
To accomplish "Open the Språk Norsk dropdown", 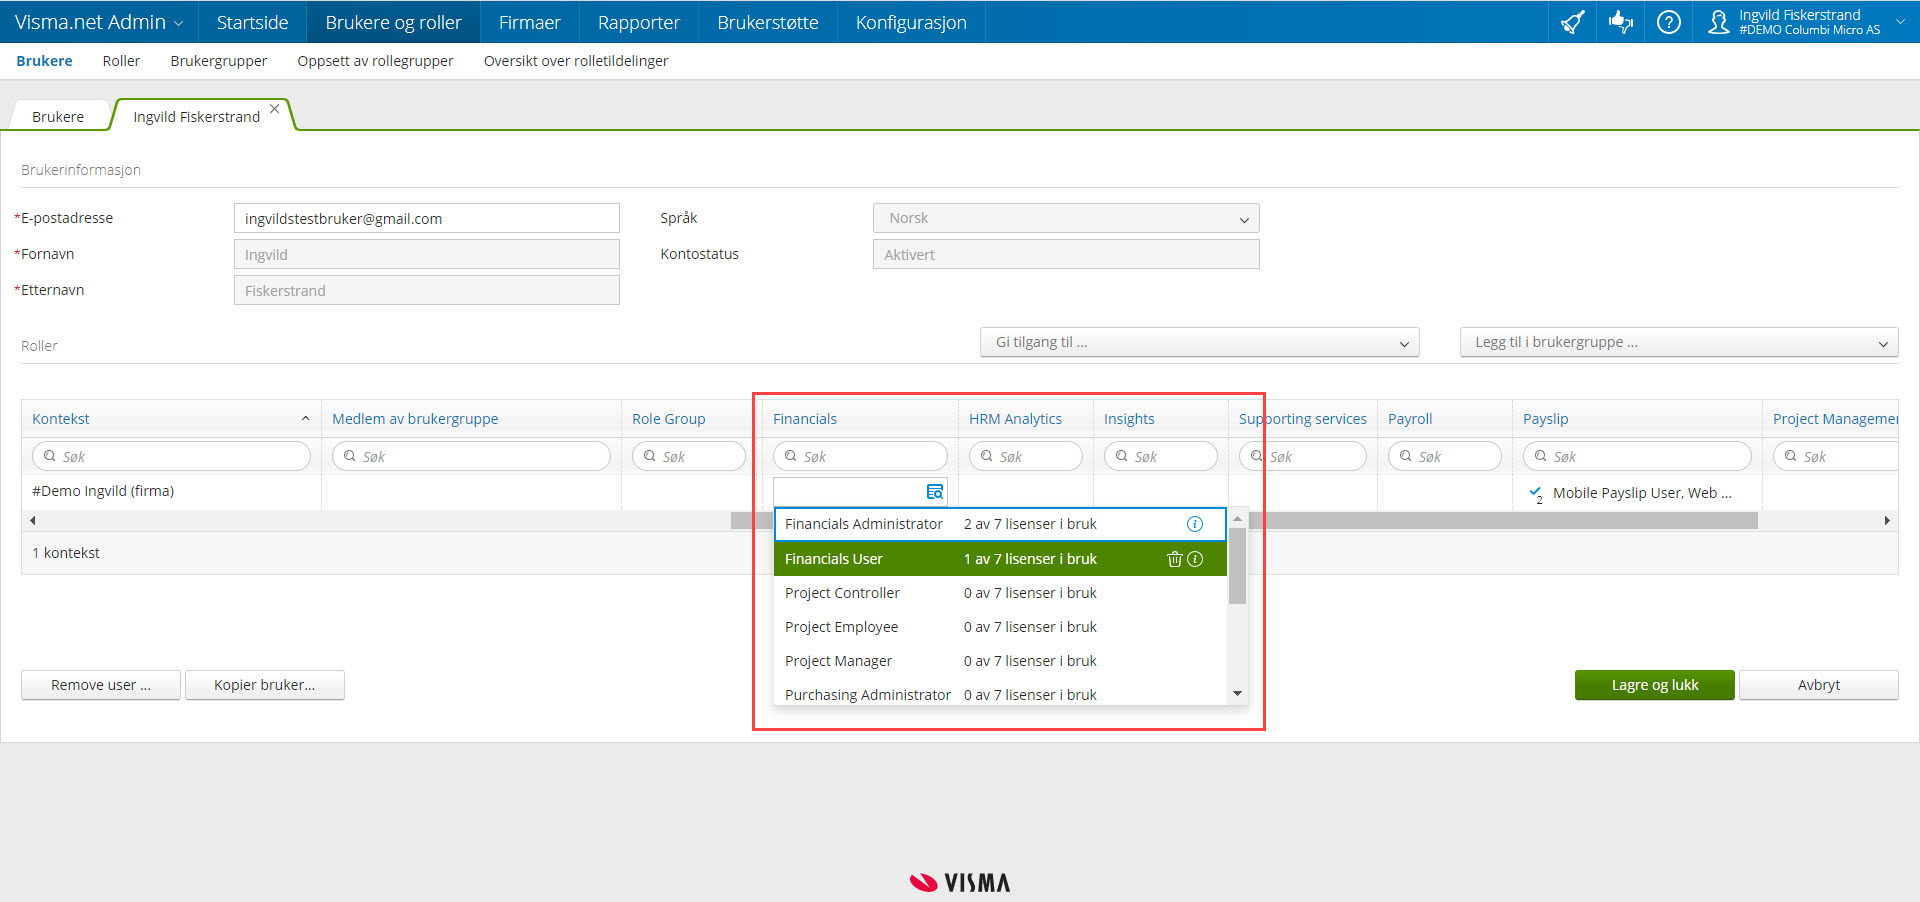I will [x=1066, y=218].
